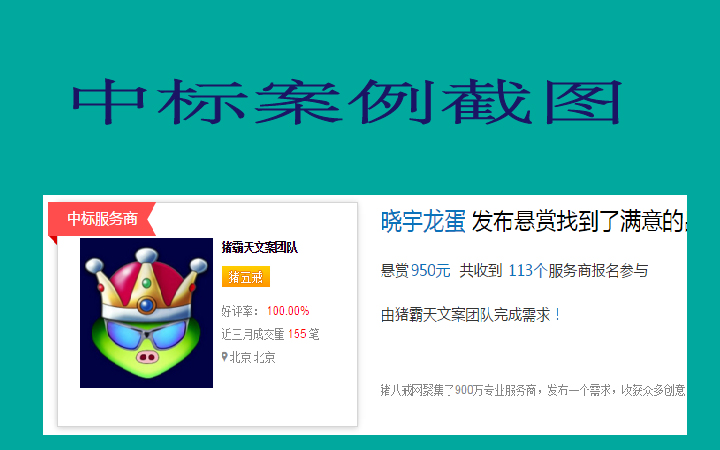Click the 100.00% rating value
The image size is (720, 450).
coord(288,311)
